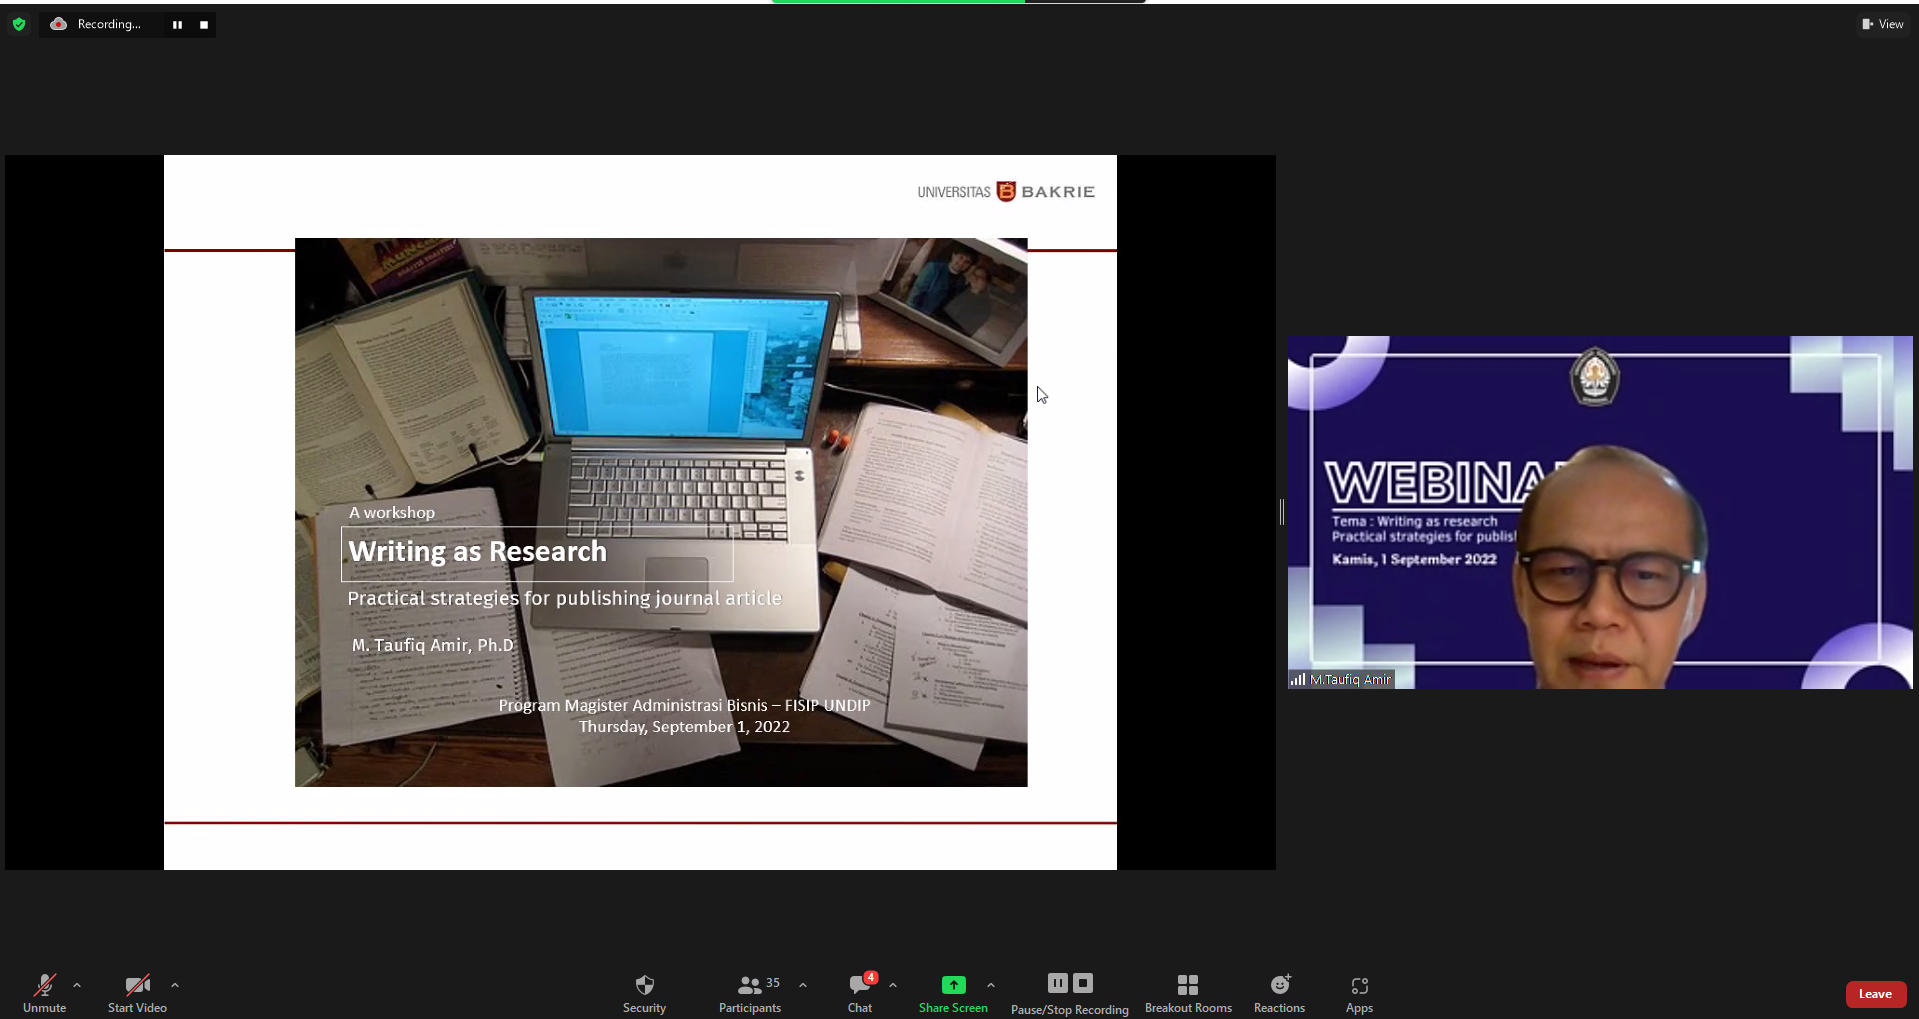Open the View layout menu
1919x1019 pixels.
click(1882, 24)
